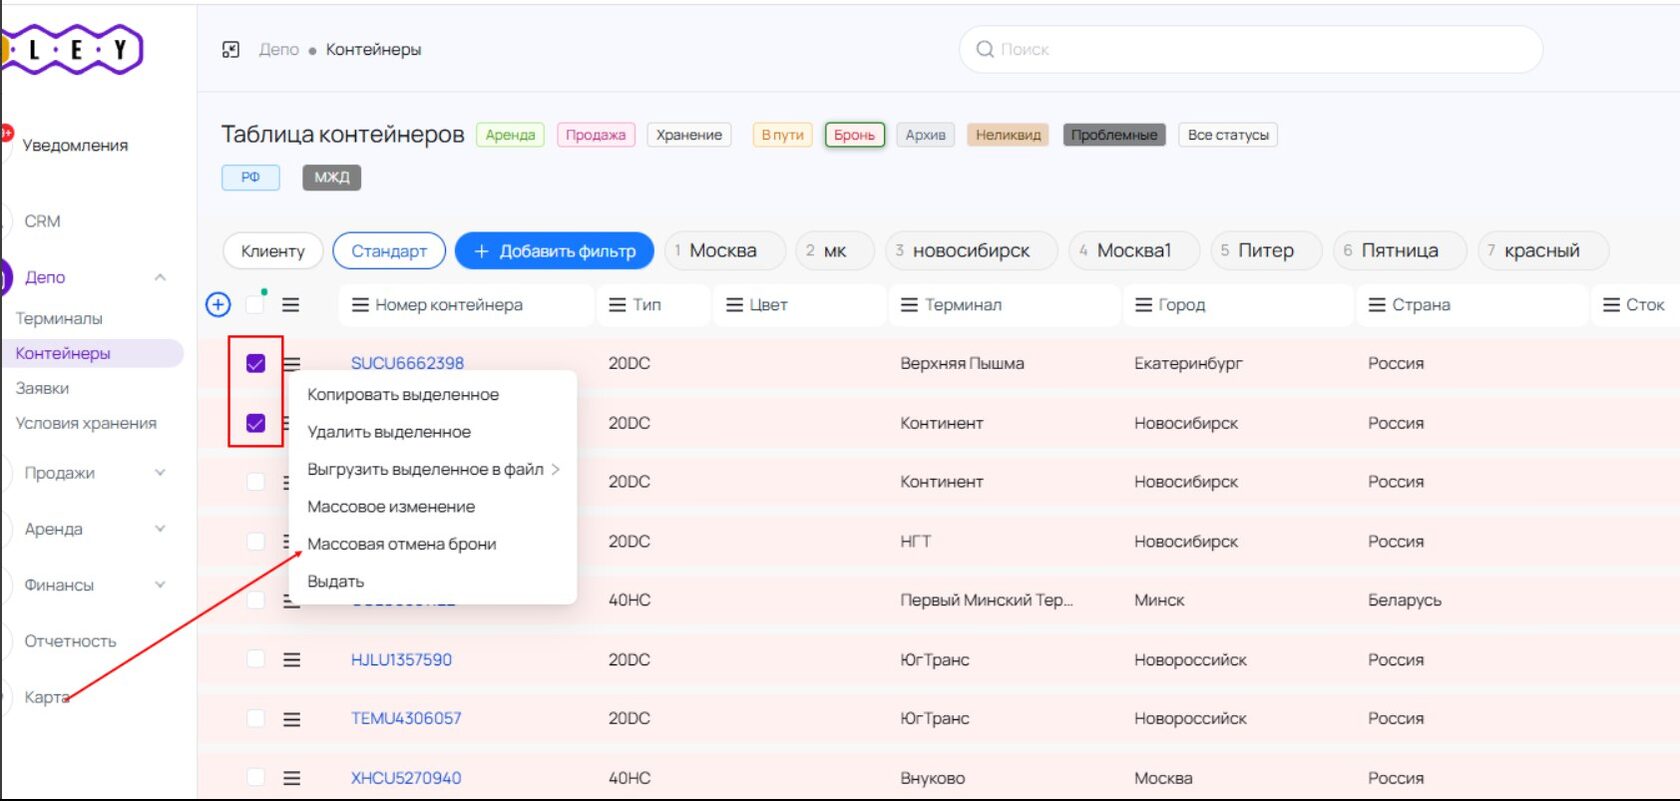Open Терминалы in the sidebar
1680x801 pixels.
click(59, 319)
